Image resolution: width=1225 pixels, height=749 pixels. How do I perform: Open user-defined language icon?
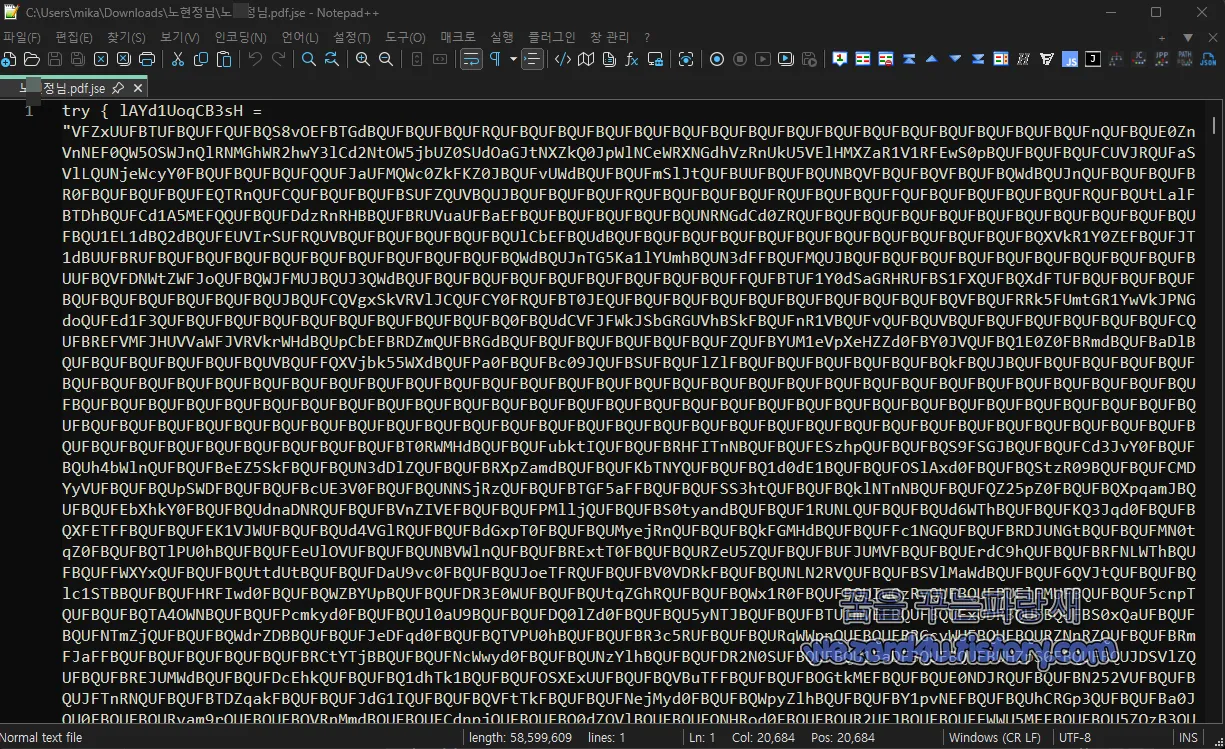click(563, 59)
